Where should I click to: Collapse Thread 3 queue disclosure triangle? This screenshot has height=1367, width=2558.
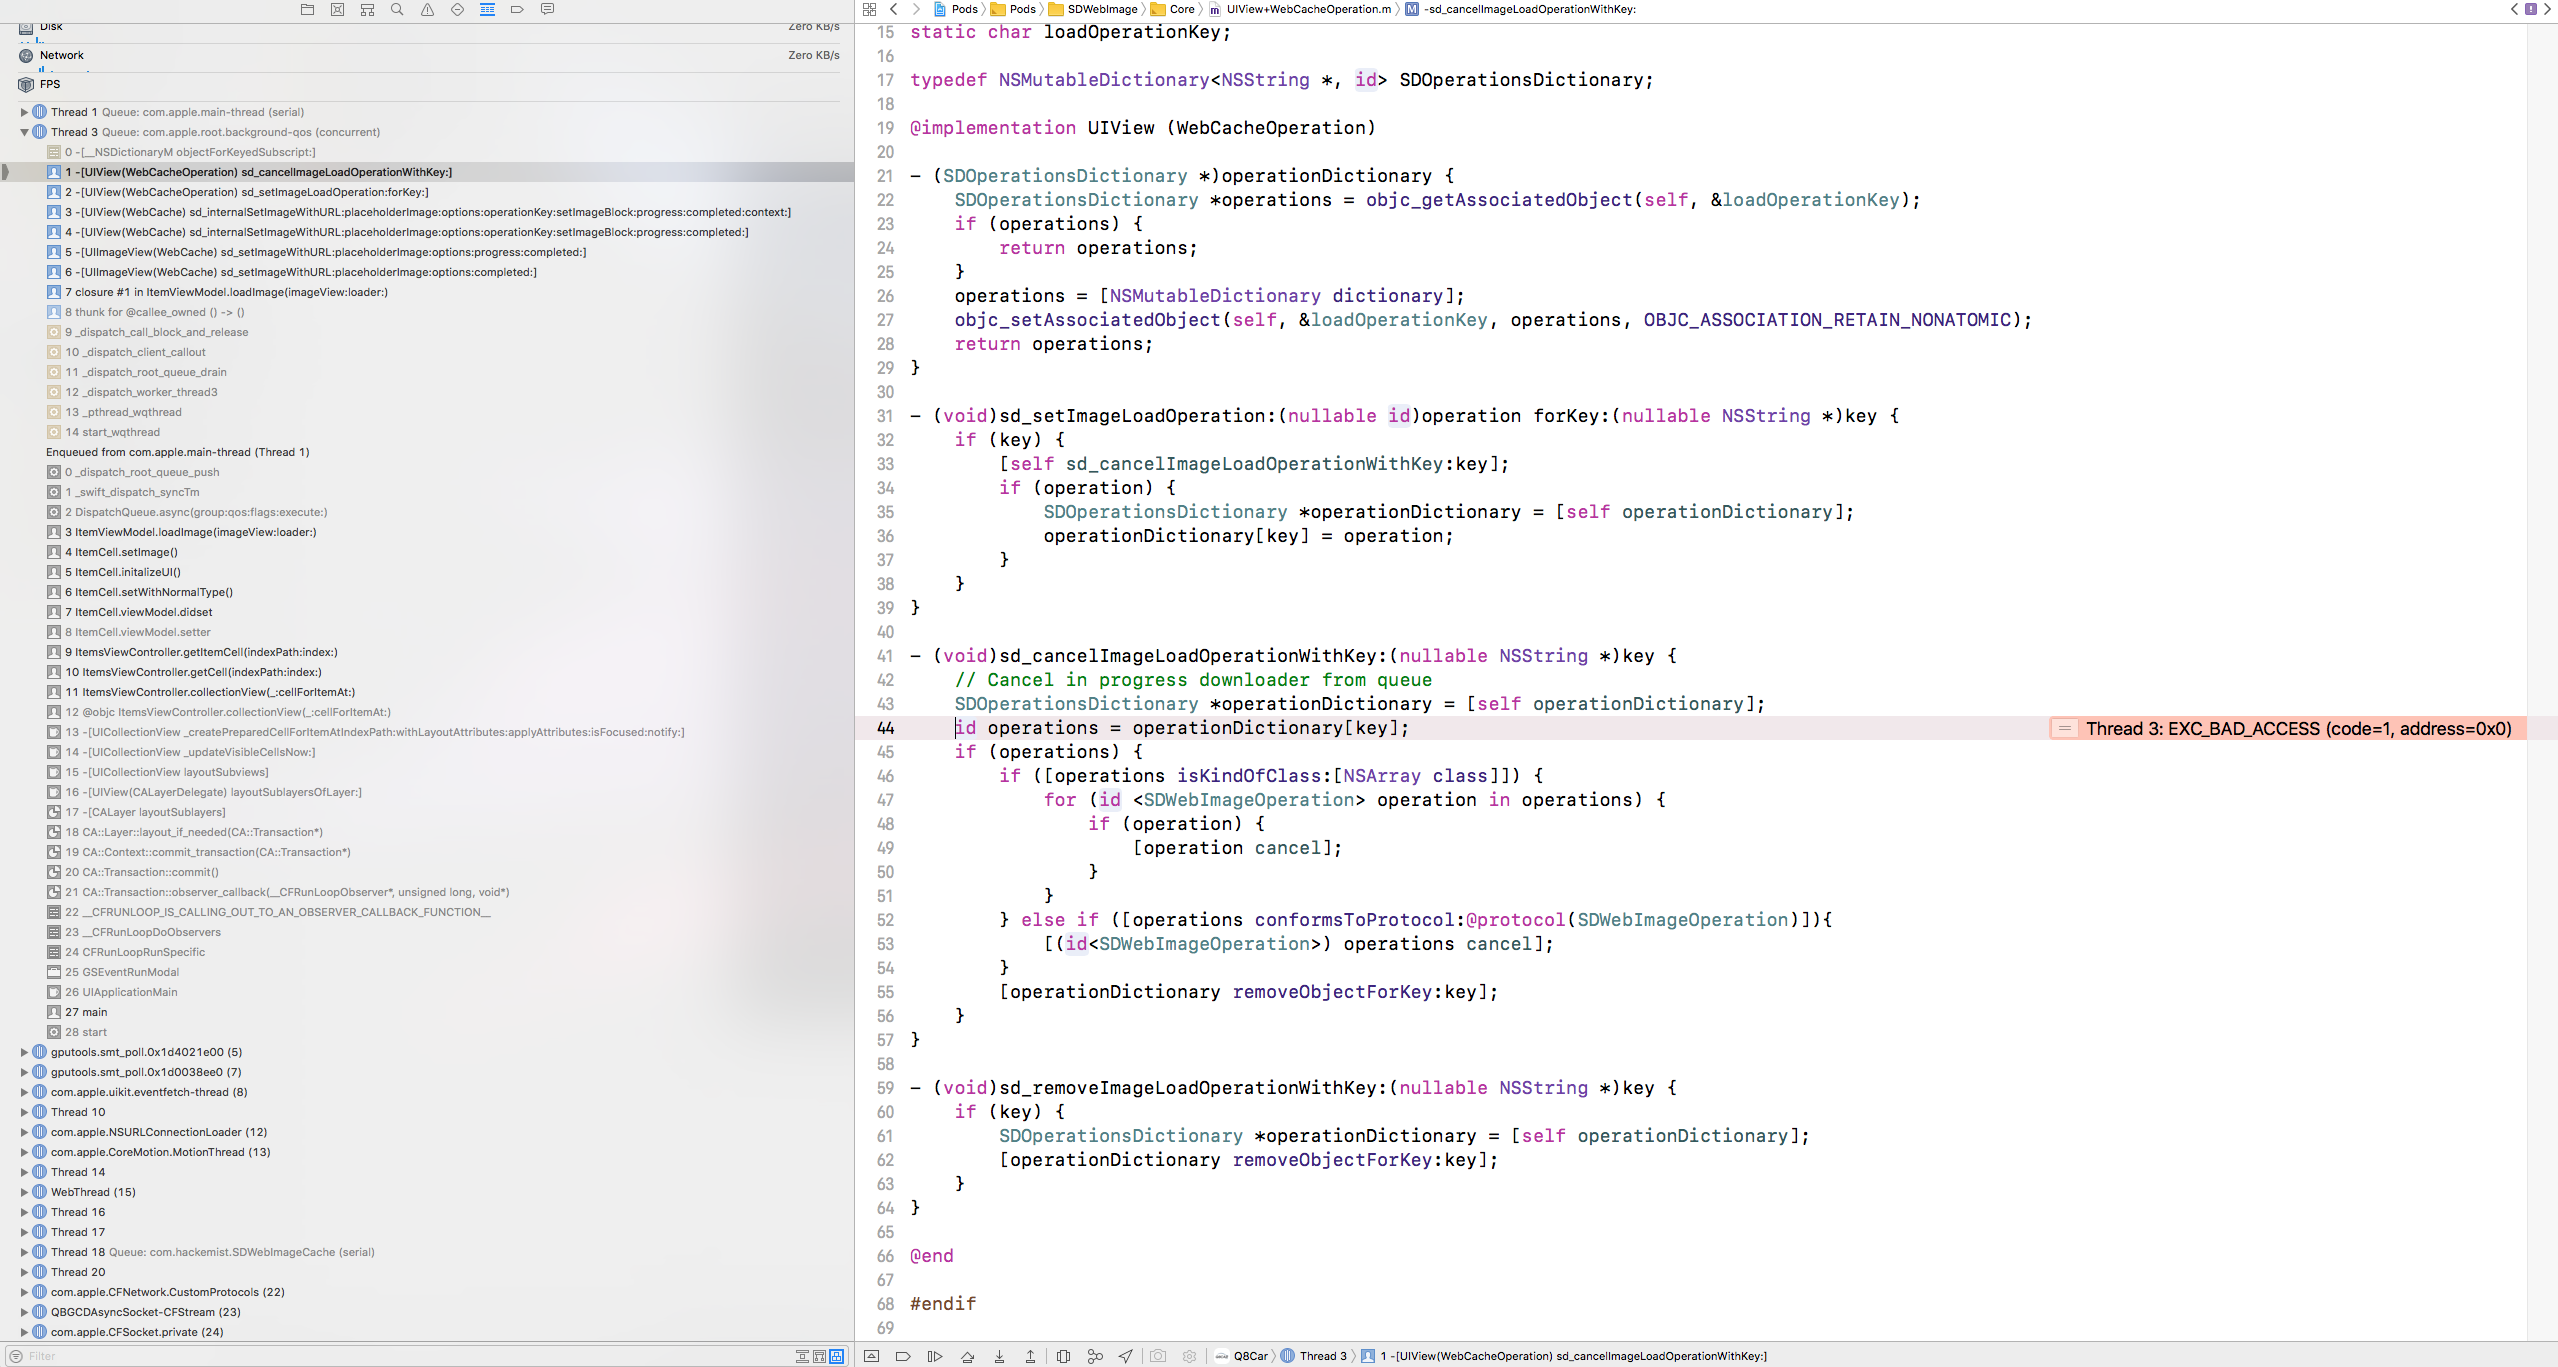coord(22,131)
